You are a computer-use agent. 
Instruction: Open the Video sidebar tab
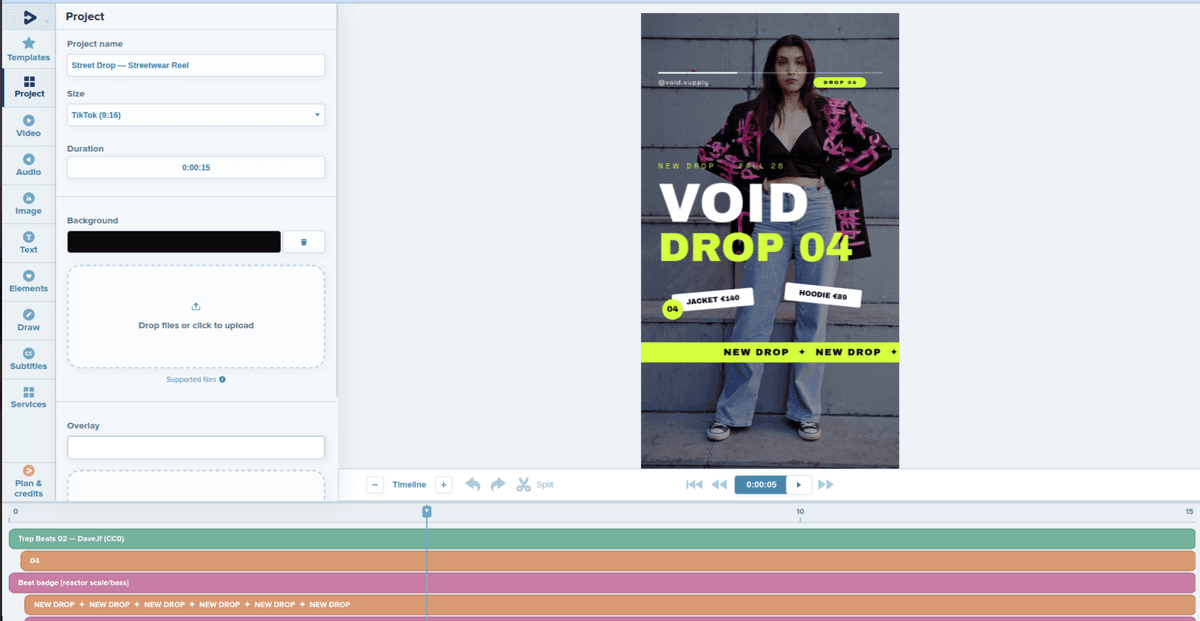coord(28,126)
